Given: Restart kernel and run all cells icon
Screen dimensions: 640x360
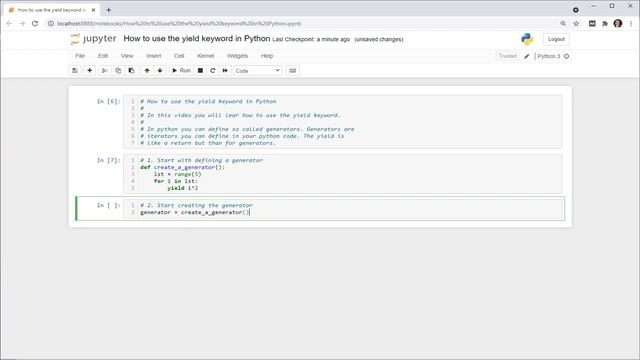Looking at the screenshot, I should pyautogui.click(x=225, y=71).
